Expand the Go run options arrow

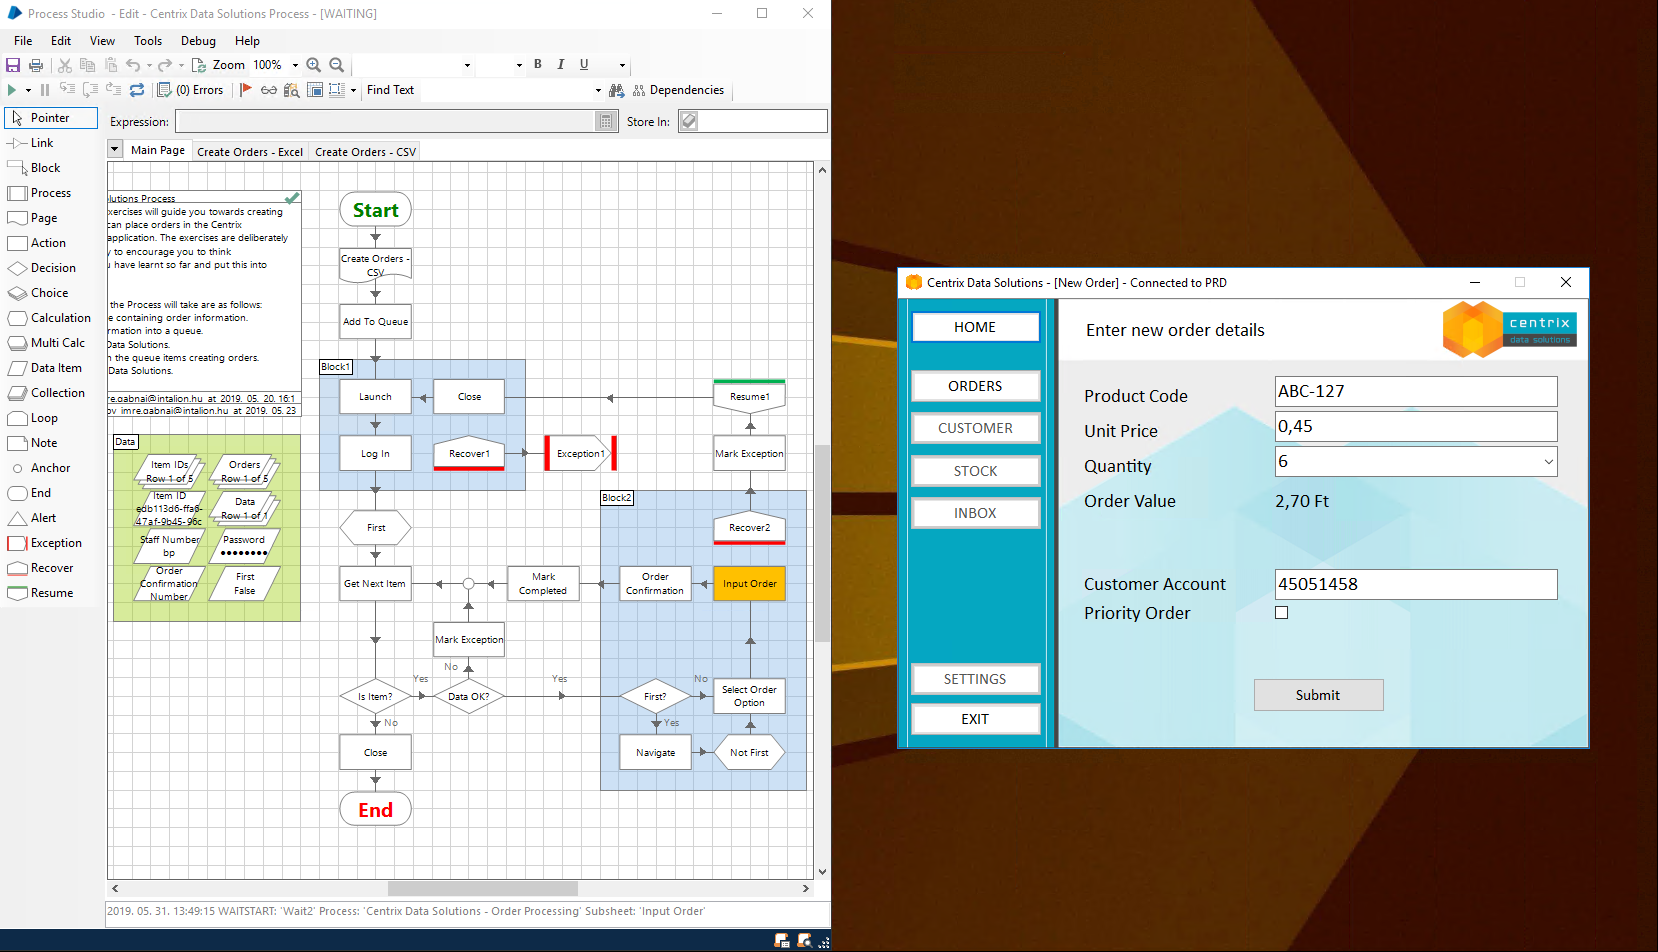click(x=28, y=90)
